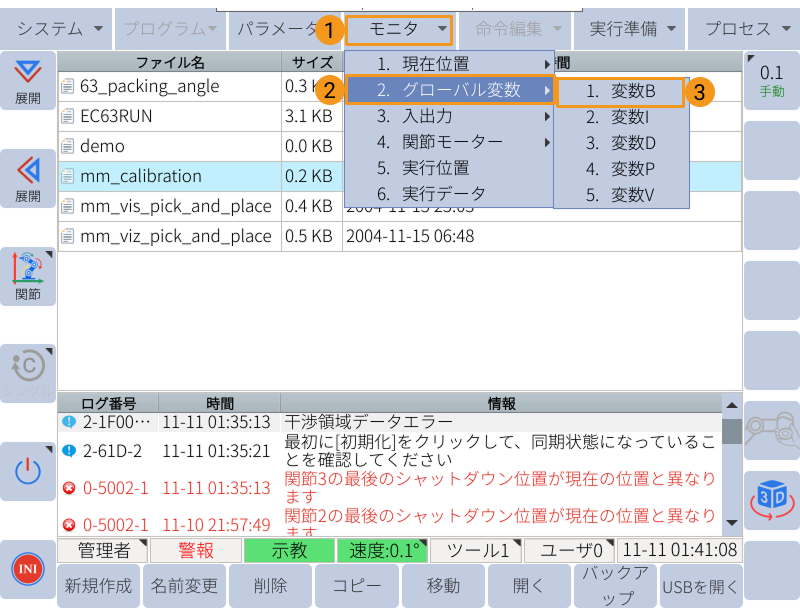This screenshot has width=800, height=608.
Task: Click the シングル cycle mode icon
Action: (28, 373)
